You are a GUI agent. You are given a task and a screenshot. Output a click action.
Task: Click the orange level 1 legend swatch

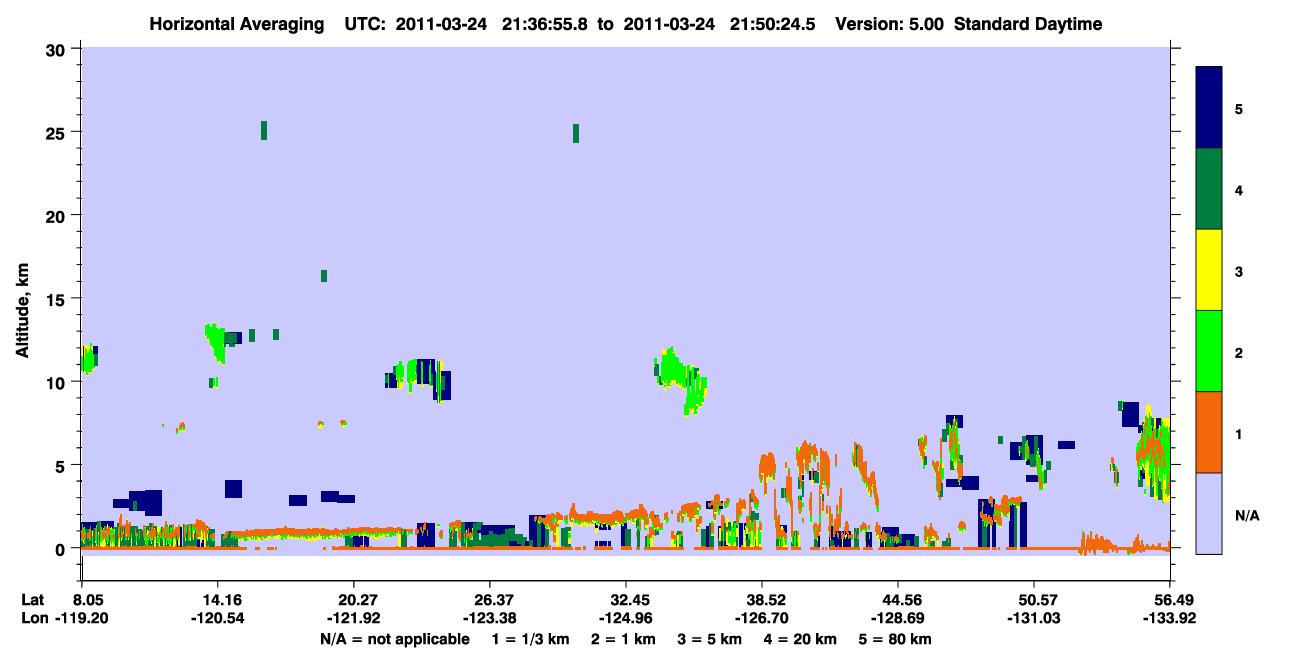coord(1209,432)
